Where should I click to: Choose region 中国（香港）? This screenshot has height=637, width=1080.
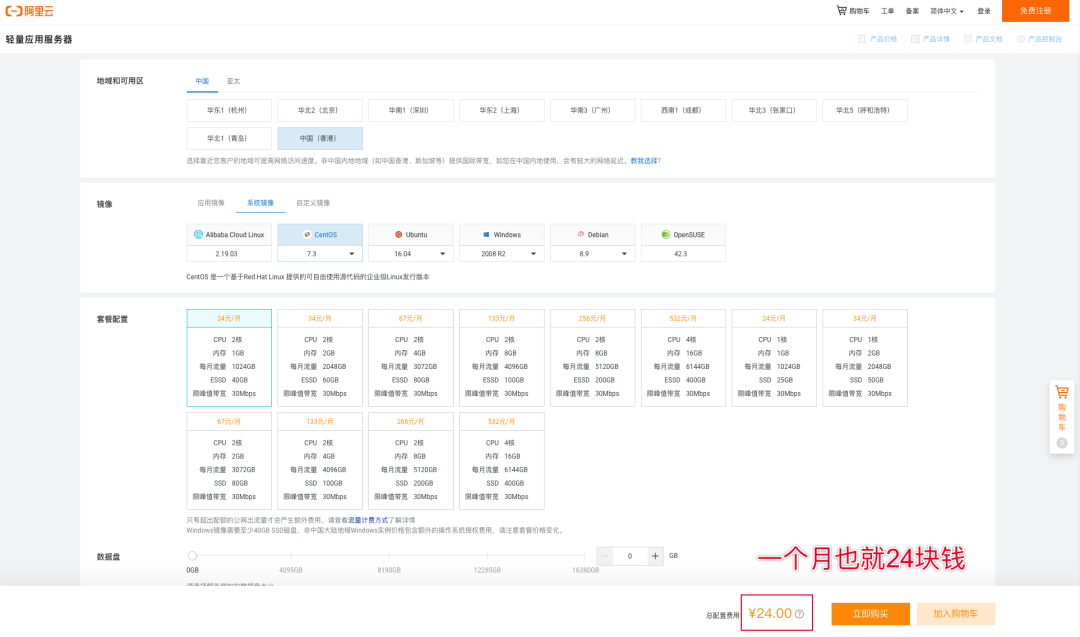[x=320, y=138]
